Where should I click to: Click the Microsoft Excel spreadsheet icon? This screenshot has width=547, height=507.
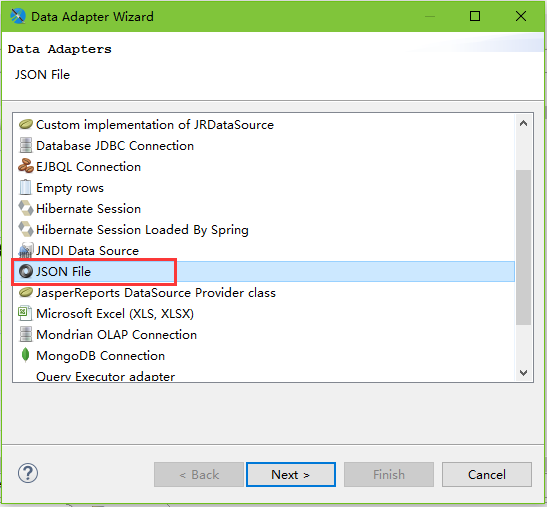[25, 313]
